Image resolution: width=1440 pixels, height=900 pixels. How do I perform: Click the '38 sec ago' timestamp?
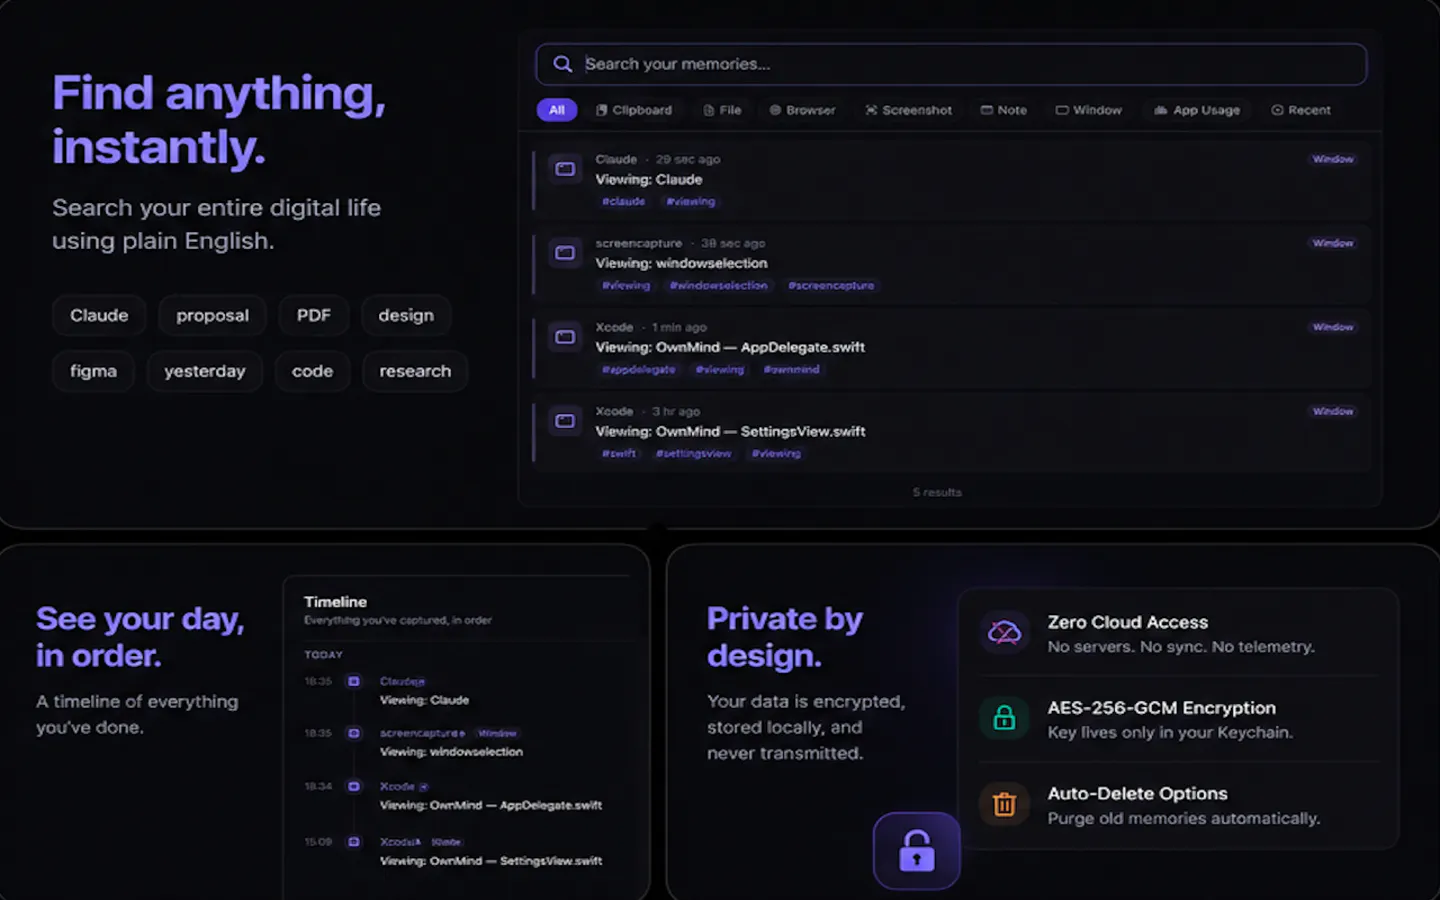(733, 243)
